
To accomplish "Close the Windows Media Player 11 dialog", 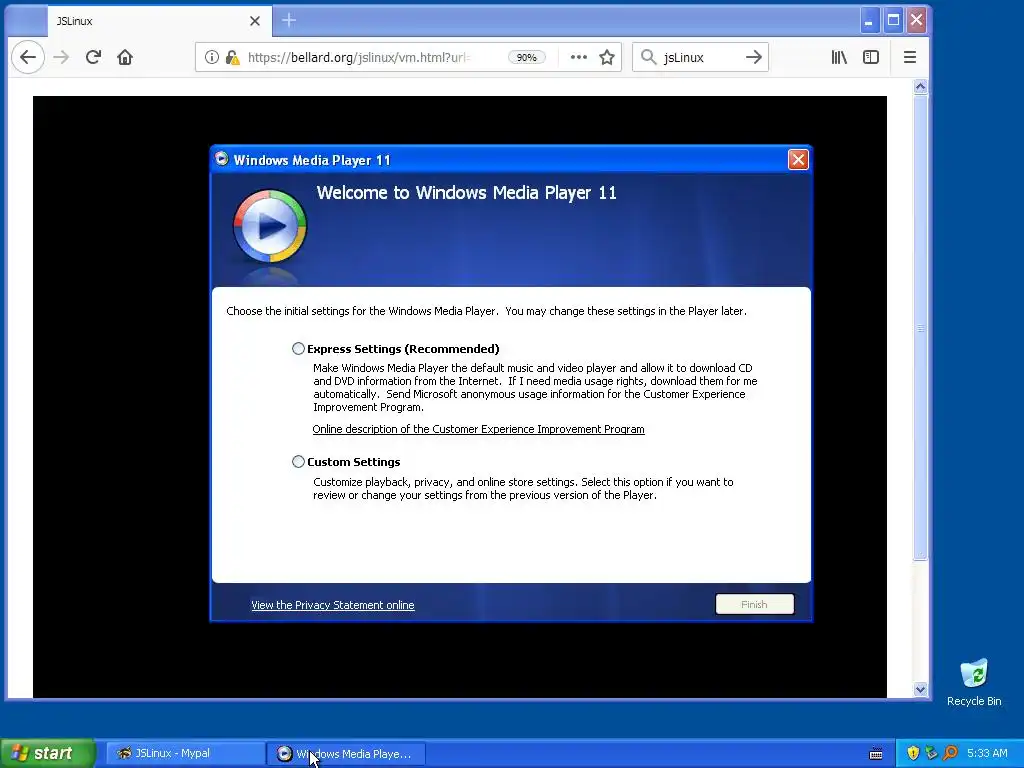I will pyautogui.click(x=798, y=159).
